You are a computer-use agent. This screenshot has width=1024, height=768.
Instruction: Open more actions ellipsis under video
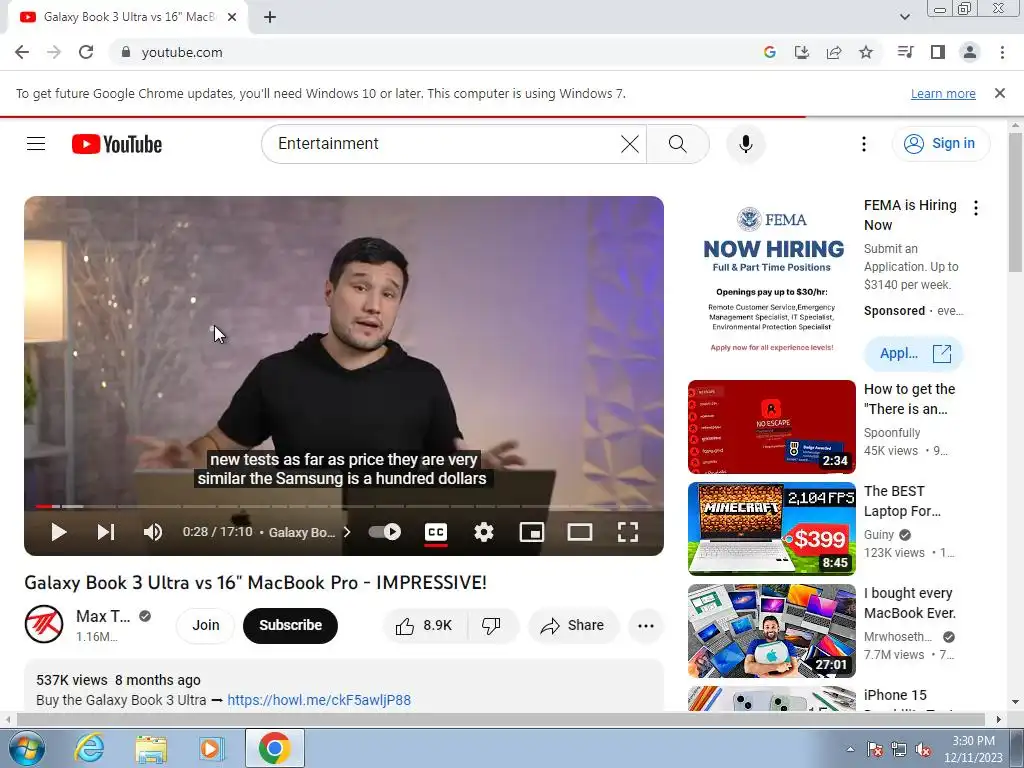pyautogui.click(x=645, y=626)
